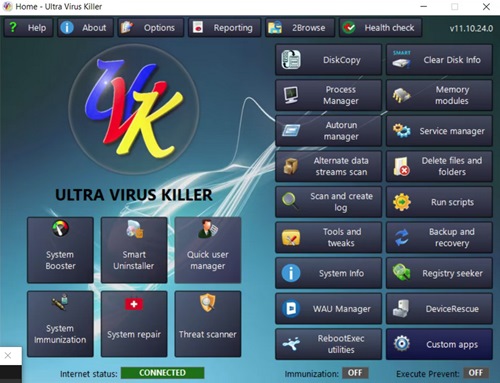Screen dimensions: 500x383
Task: Click the Service manager gears icon
Action: pyautogui.click(x=401, y=131)
